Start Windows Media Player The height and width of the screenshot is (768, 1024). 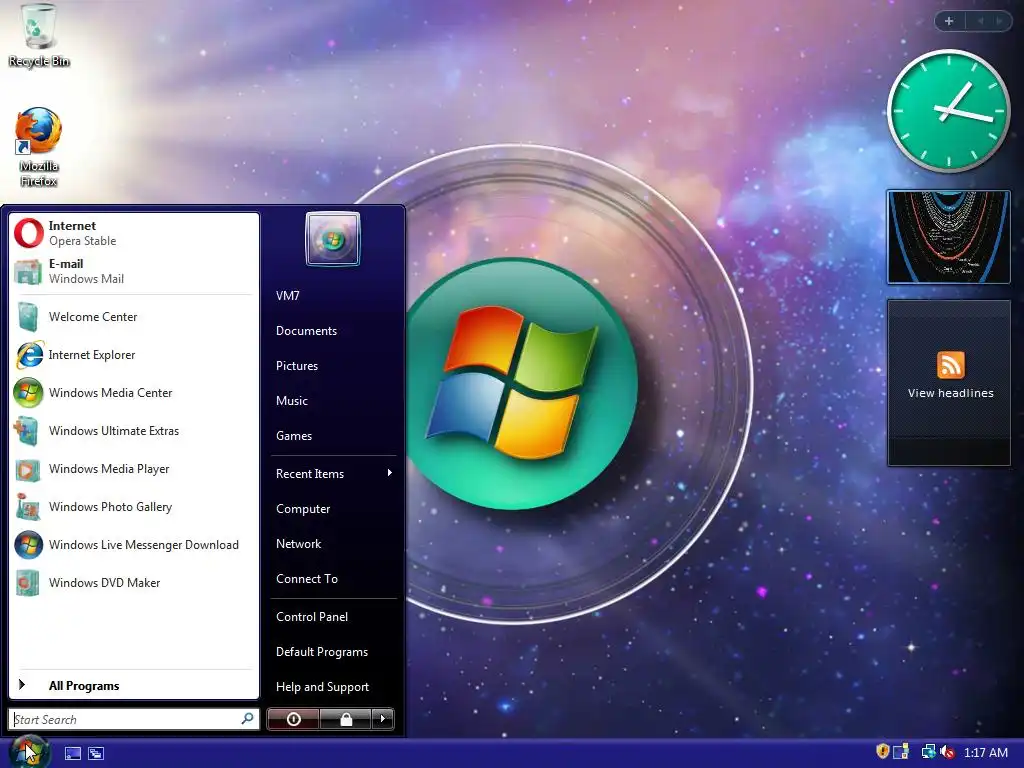tap(134, 469)
